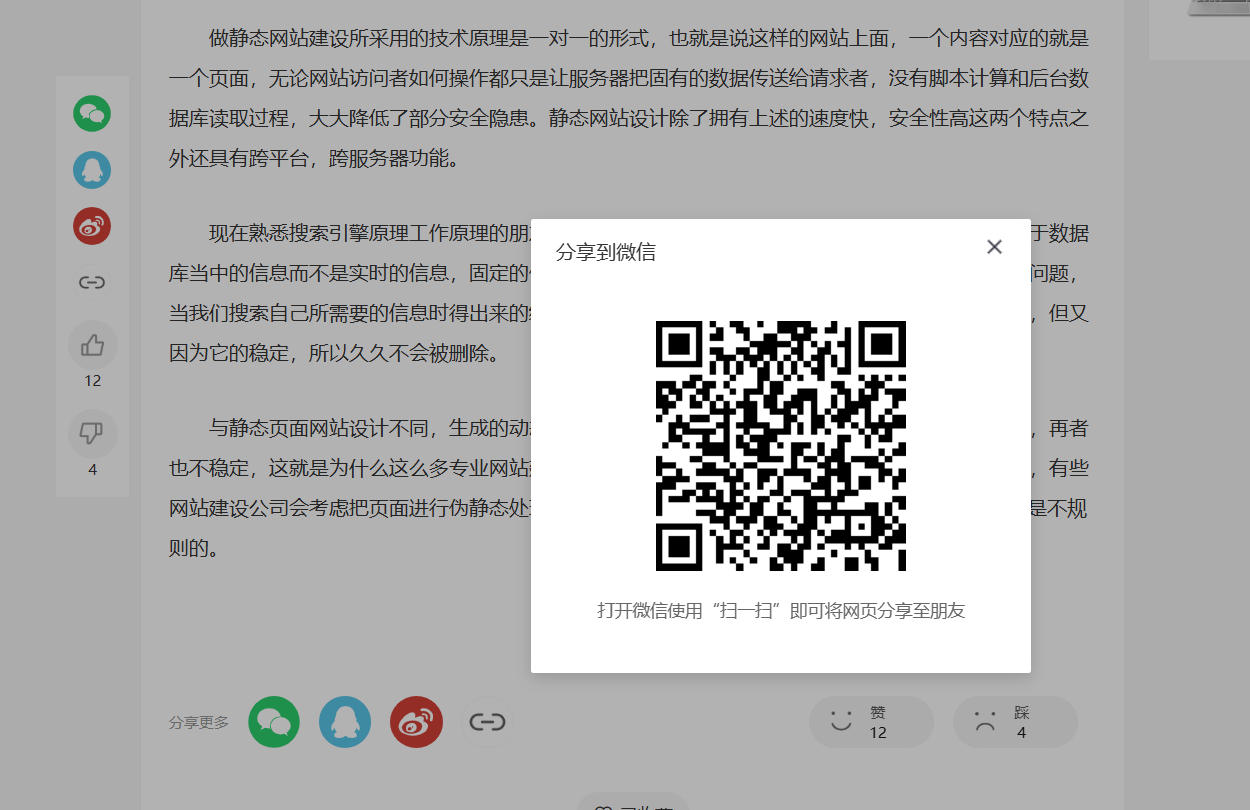
Task: Share to Weibo from the floating sidebar
Action: coord(92,226)
